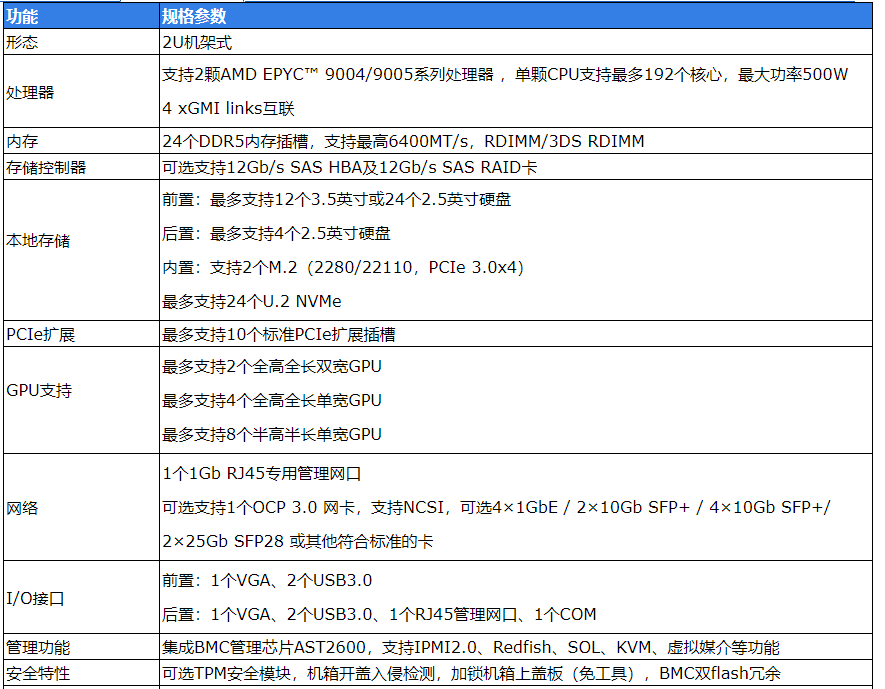
Task: Select the 内存 row label
Action: [x=23, y=141]
